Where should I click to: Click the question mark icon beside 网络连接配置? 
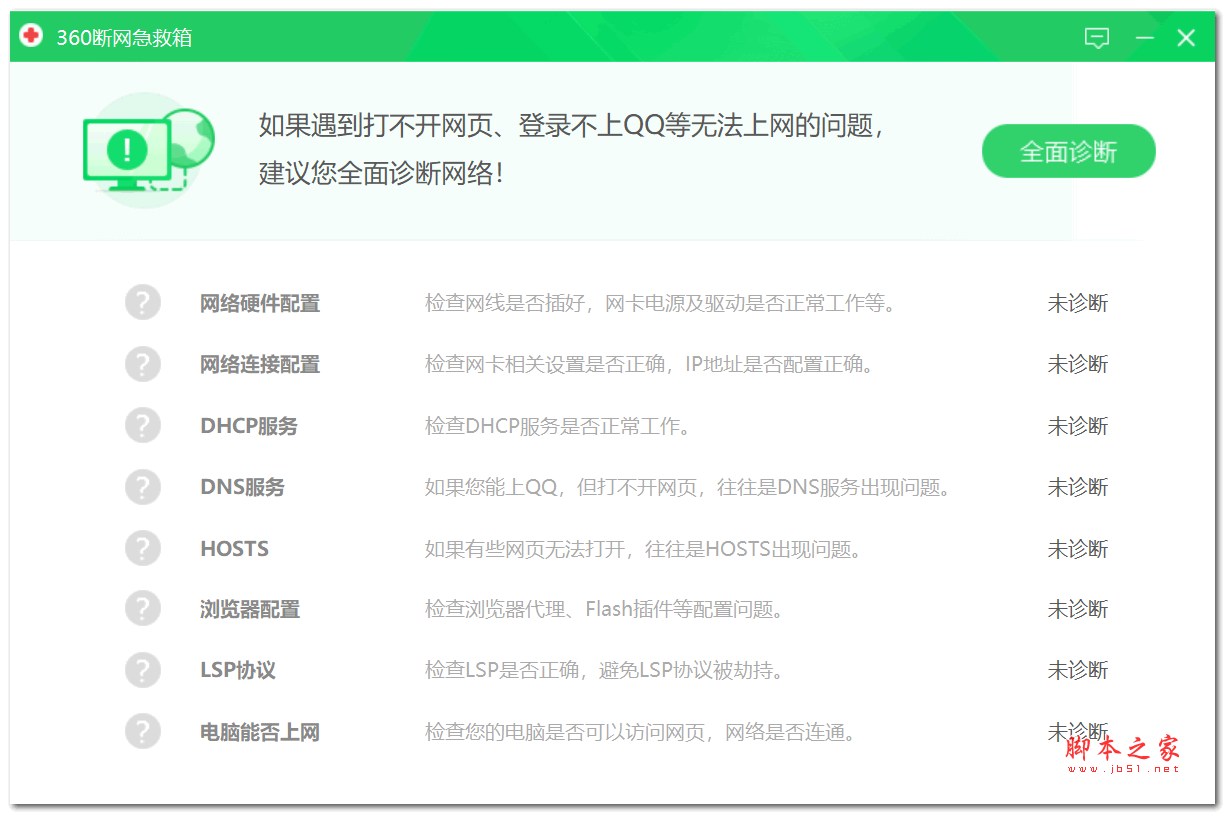point(143,364)
